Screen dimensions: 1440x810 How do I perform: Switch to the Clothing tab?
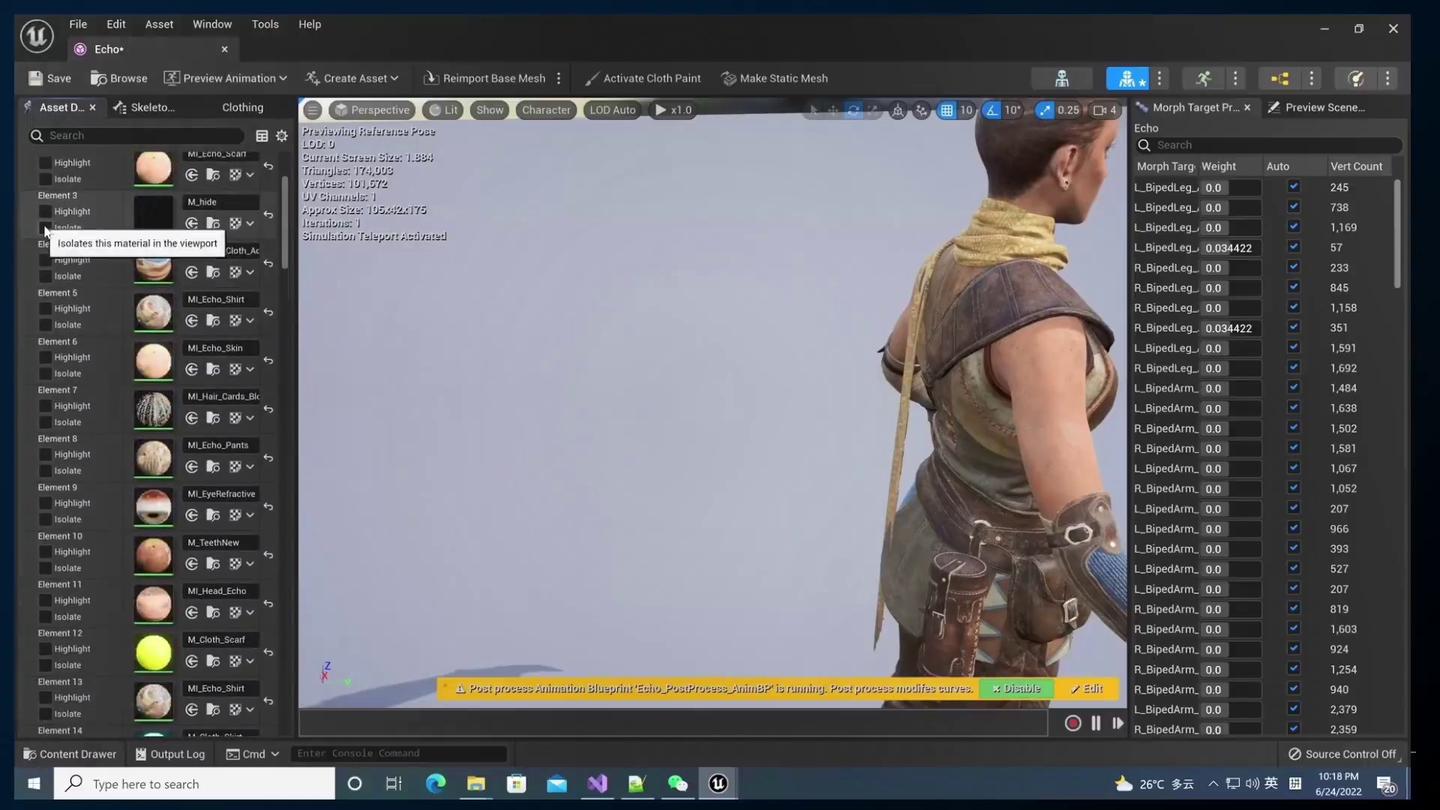243,107
